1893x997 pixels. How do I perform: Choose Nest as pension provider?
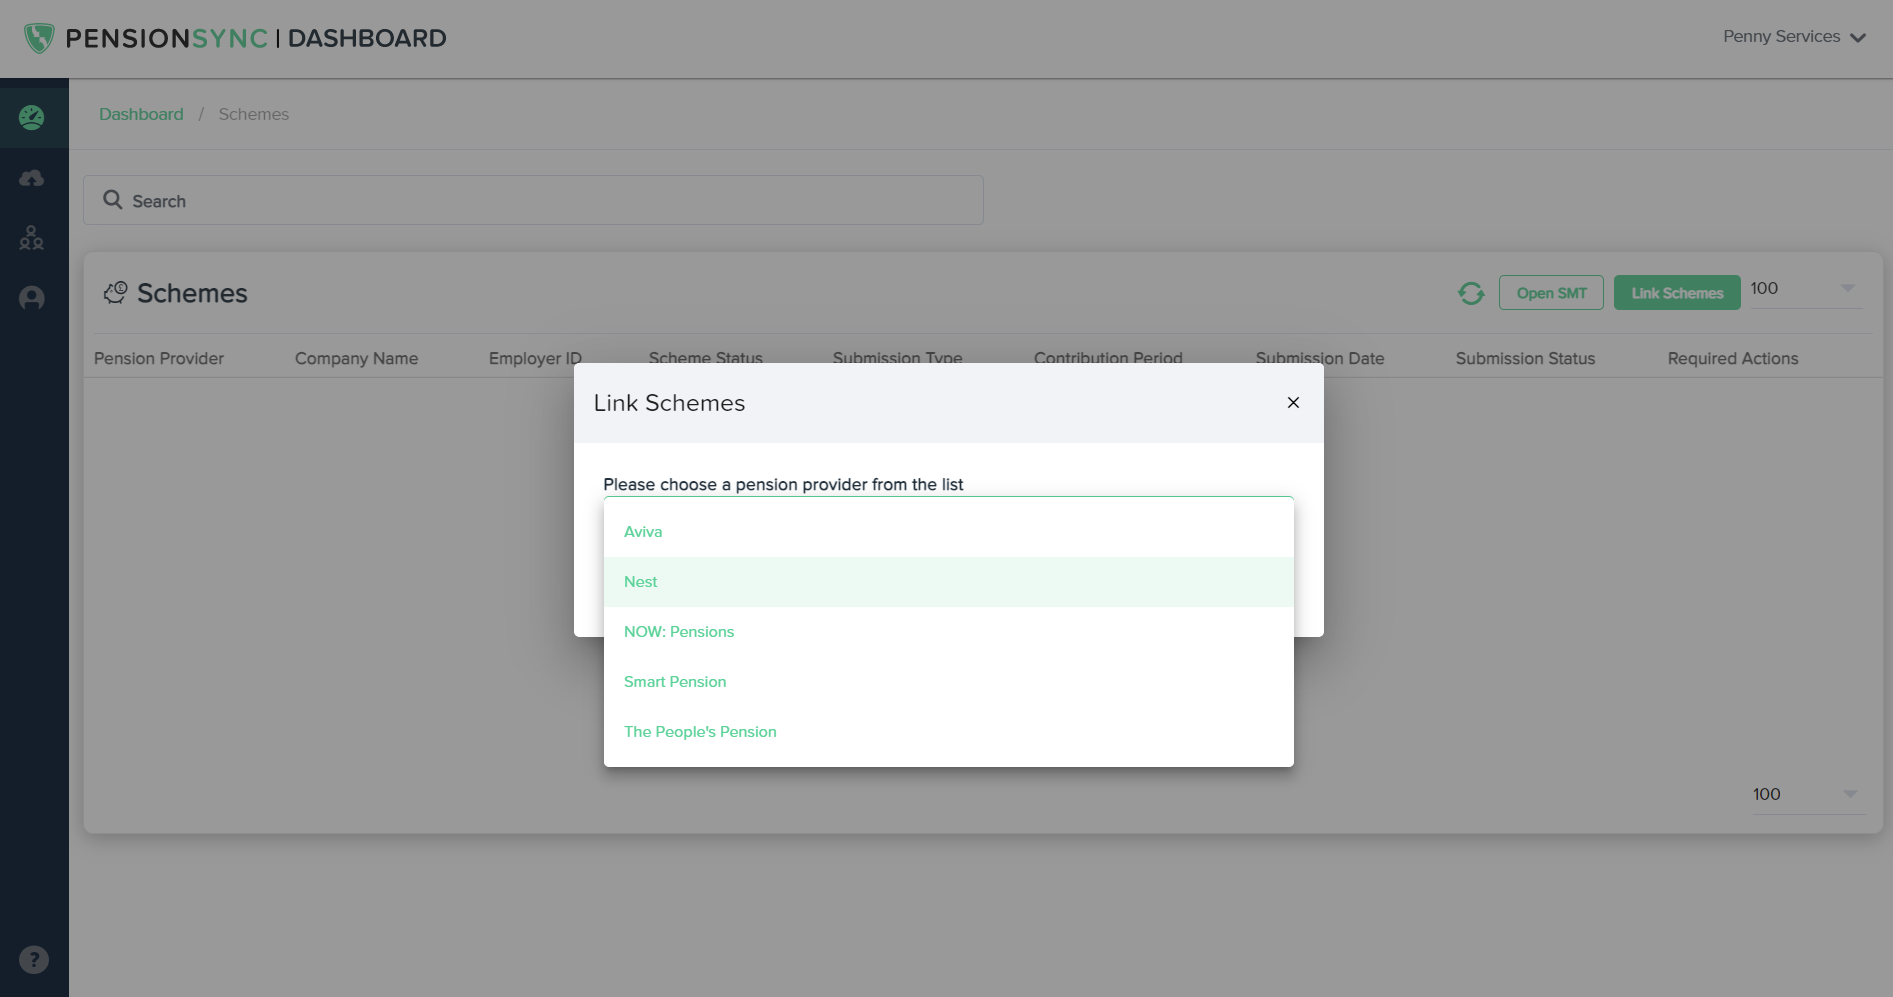(x=641, y=582)
